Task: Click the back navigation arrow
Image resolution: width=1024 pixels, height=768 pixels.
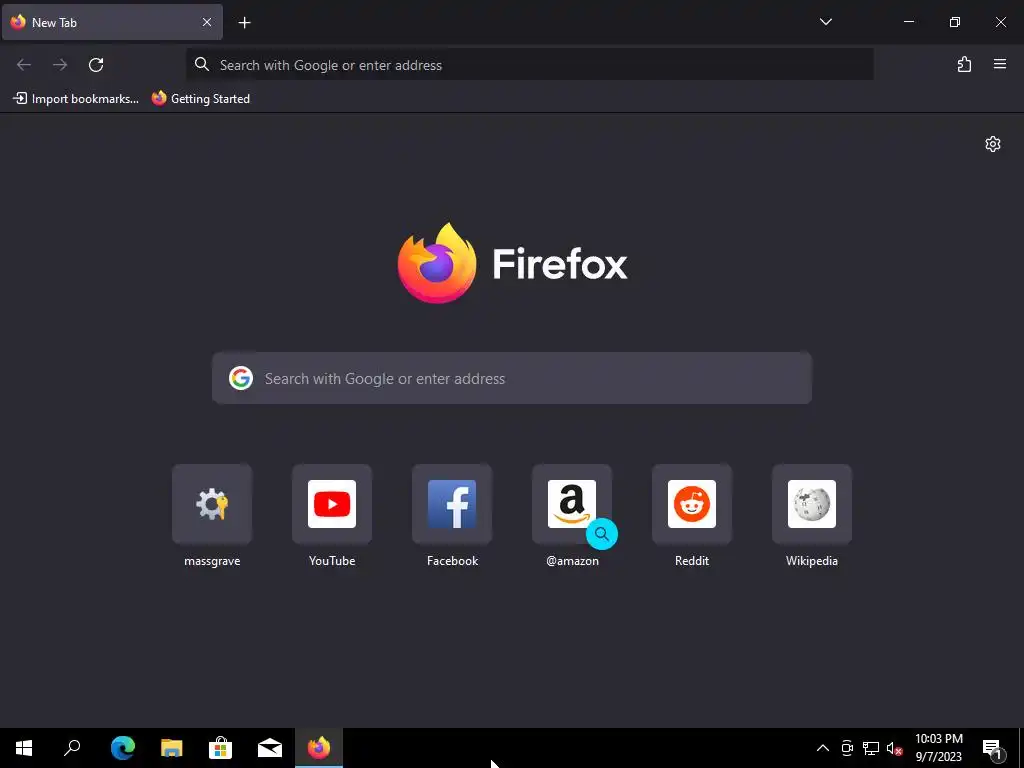Action: [x=24, y=65]
